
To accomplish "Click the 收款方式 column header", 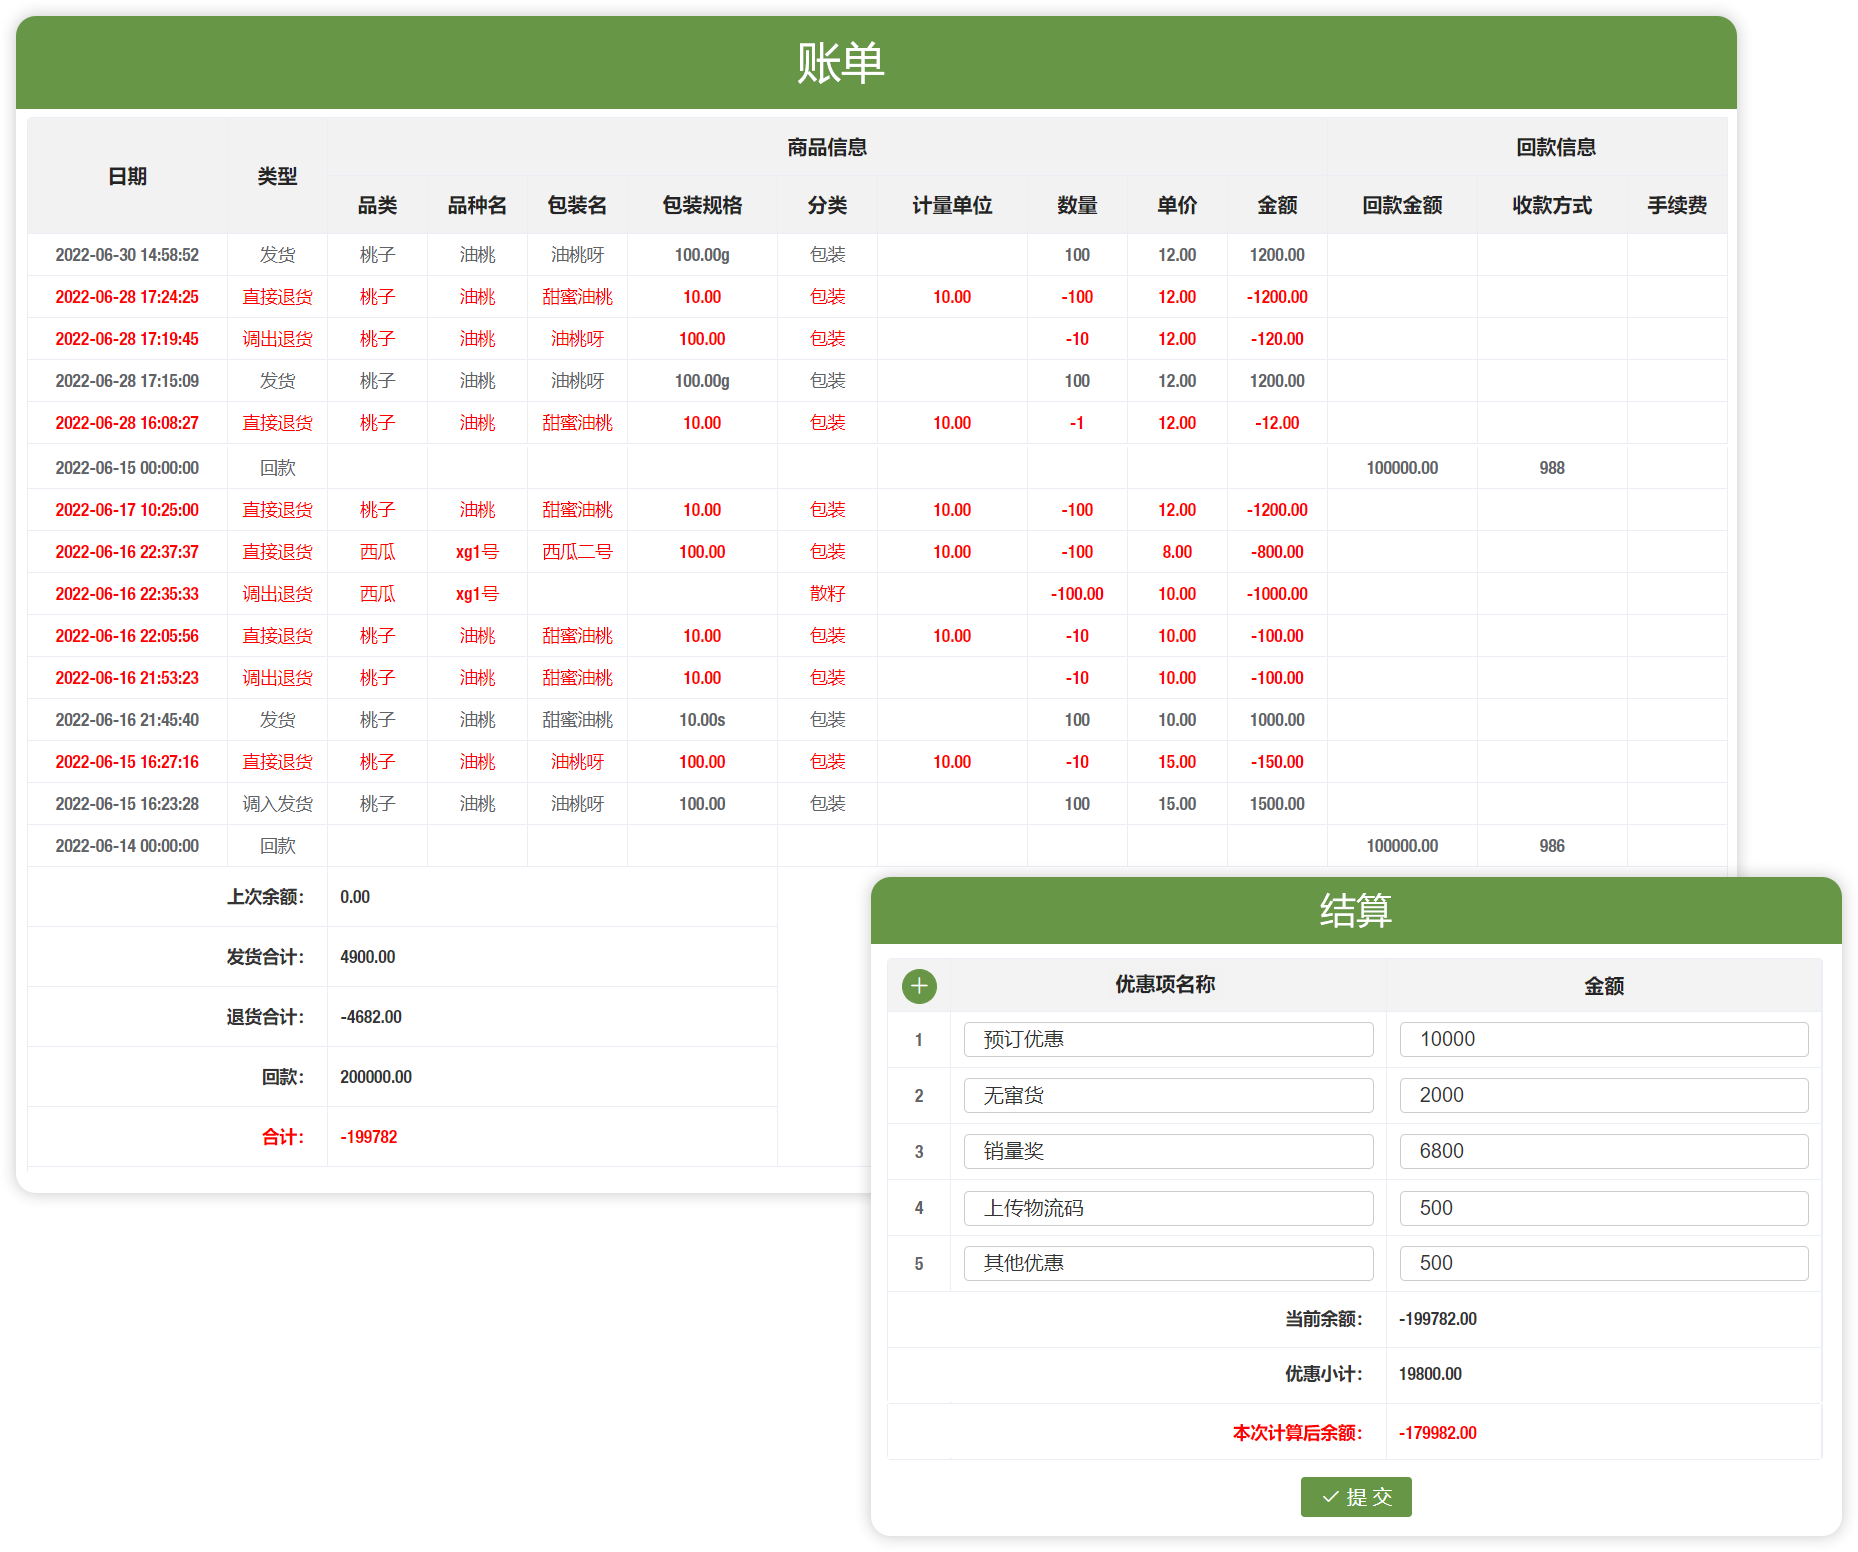I will pos(1552,206).
